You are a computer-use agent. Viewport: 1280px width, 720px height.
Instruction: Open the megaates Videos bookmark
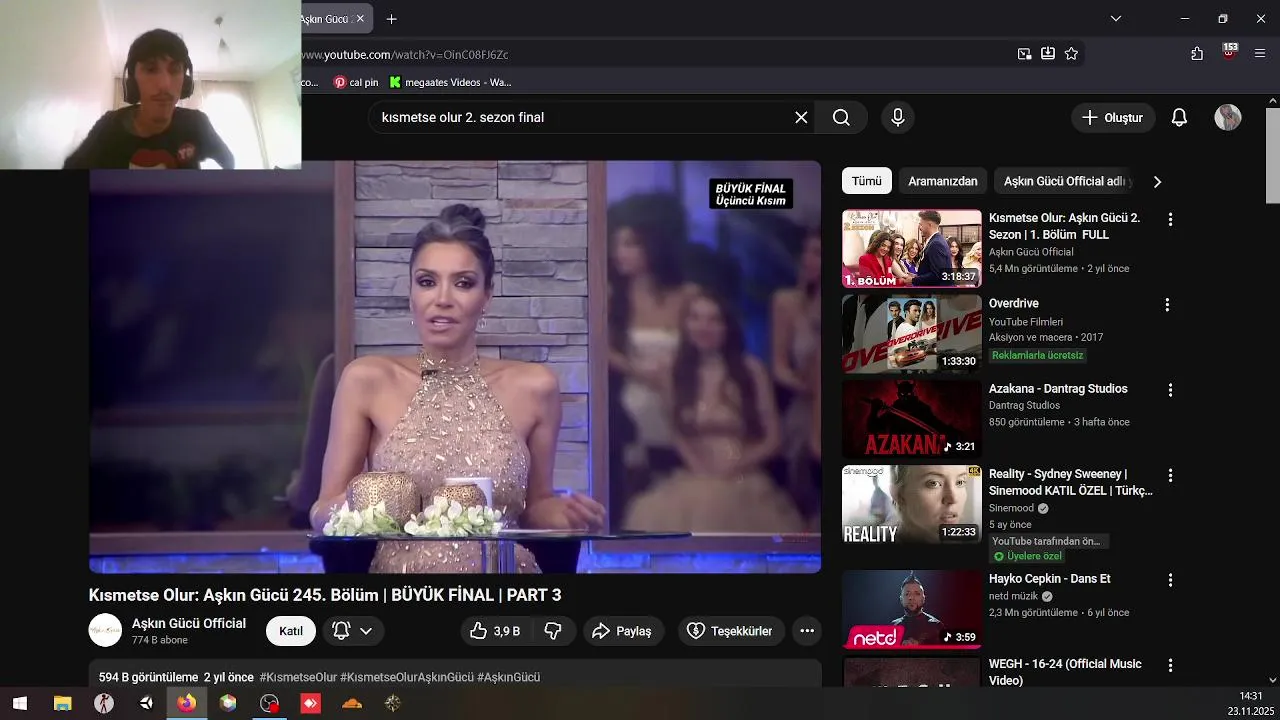pos(450,82)
